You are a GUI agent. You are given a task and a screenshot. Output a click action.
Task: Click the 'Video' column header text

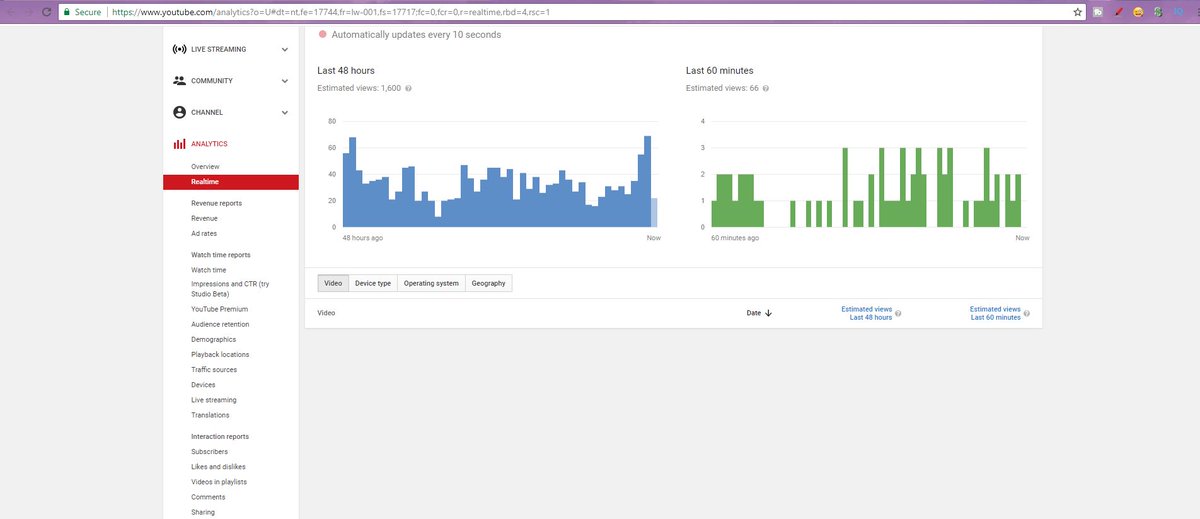tap(326, 313)
